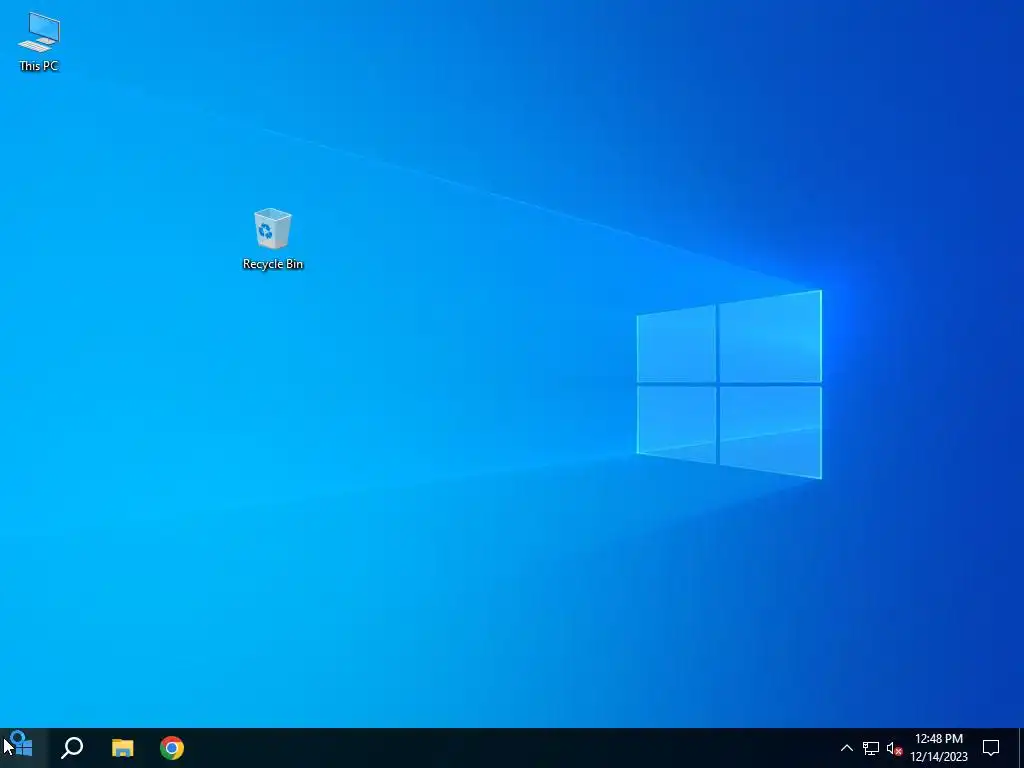Click the 'This PC' label text
Screen dimensions: 1024x768
(39, 65)
